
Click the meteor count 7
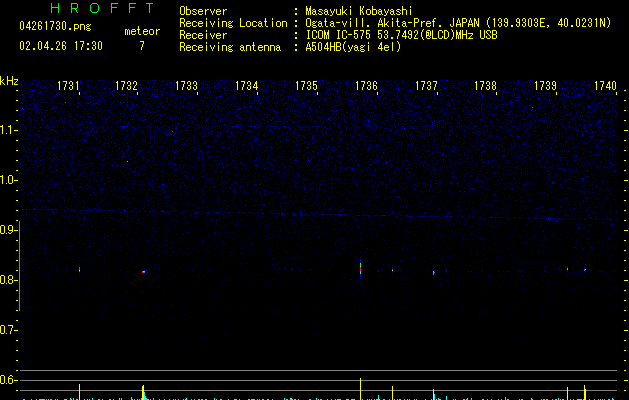[142, 46]
